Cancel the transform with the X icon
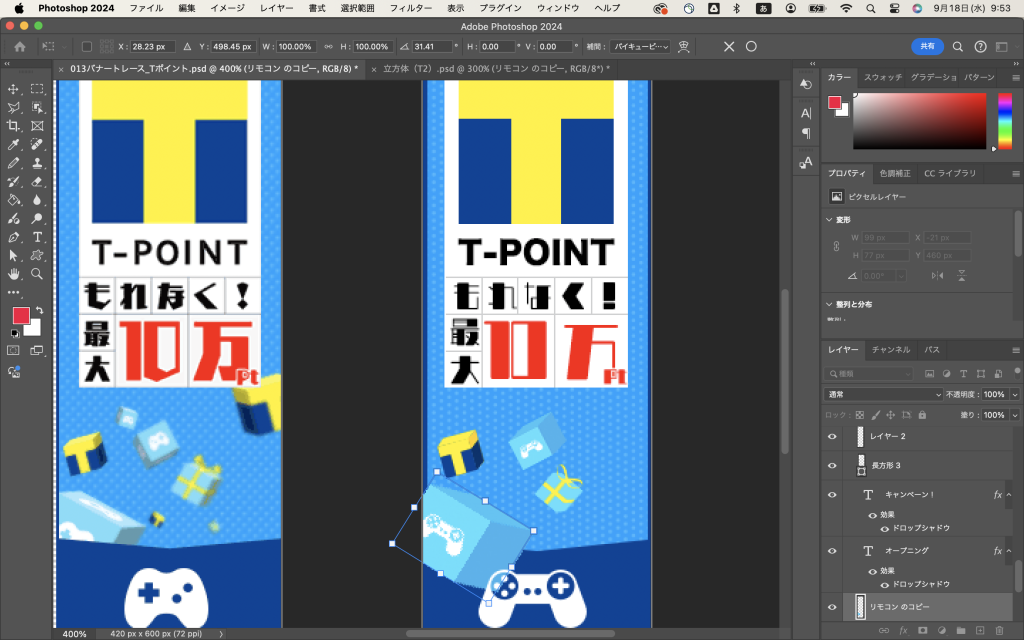This screenshot has height=640, width=1024. click(728, 46)
